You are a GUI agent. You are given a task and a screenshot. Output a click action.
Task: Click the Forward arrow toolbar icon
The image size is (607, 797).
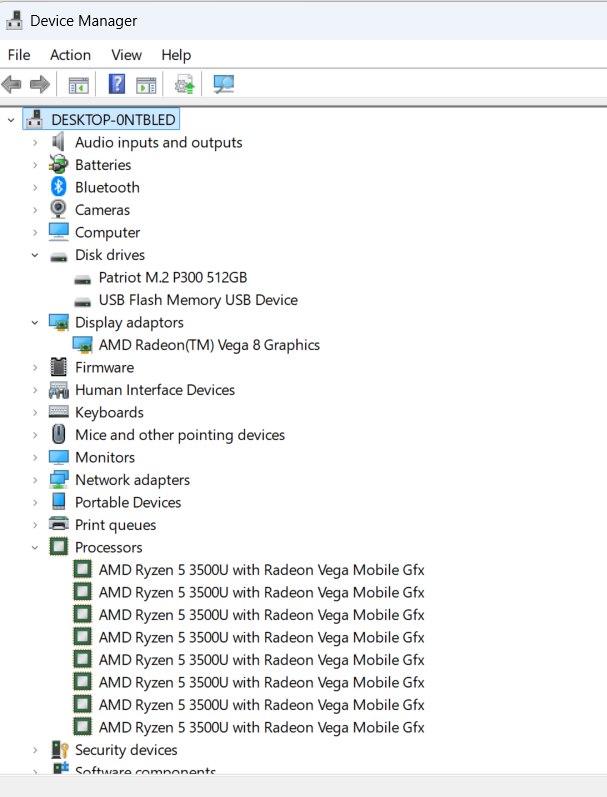coord(40,84)
